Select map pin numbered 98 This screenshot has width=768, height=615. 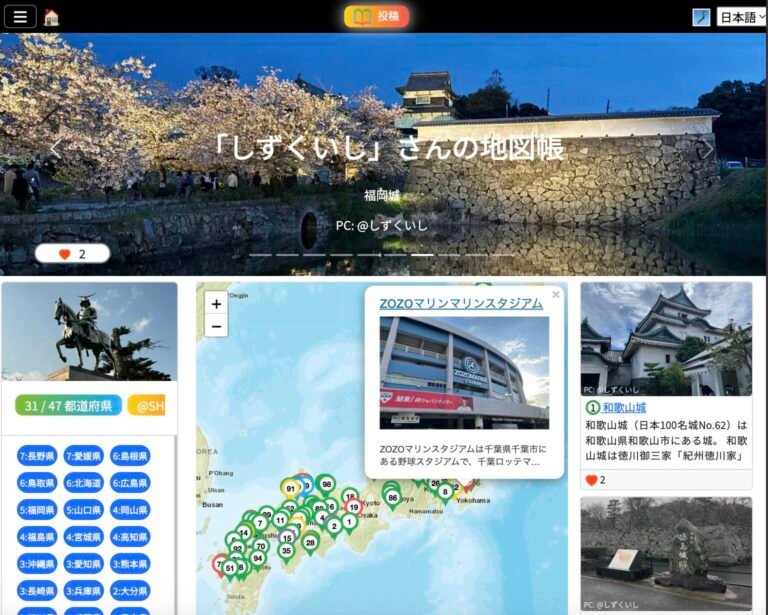click(x=325, y=484)
